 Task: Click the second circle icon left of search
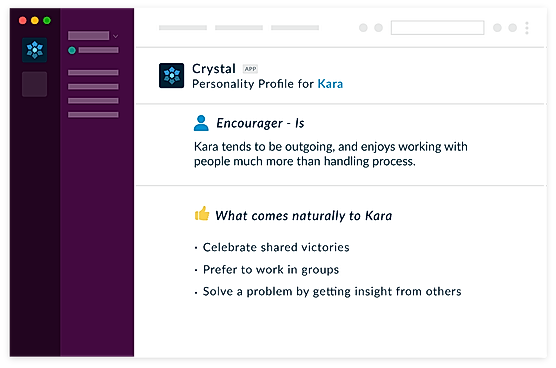(x=379, y=28)
